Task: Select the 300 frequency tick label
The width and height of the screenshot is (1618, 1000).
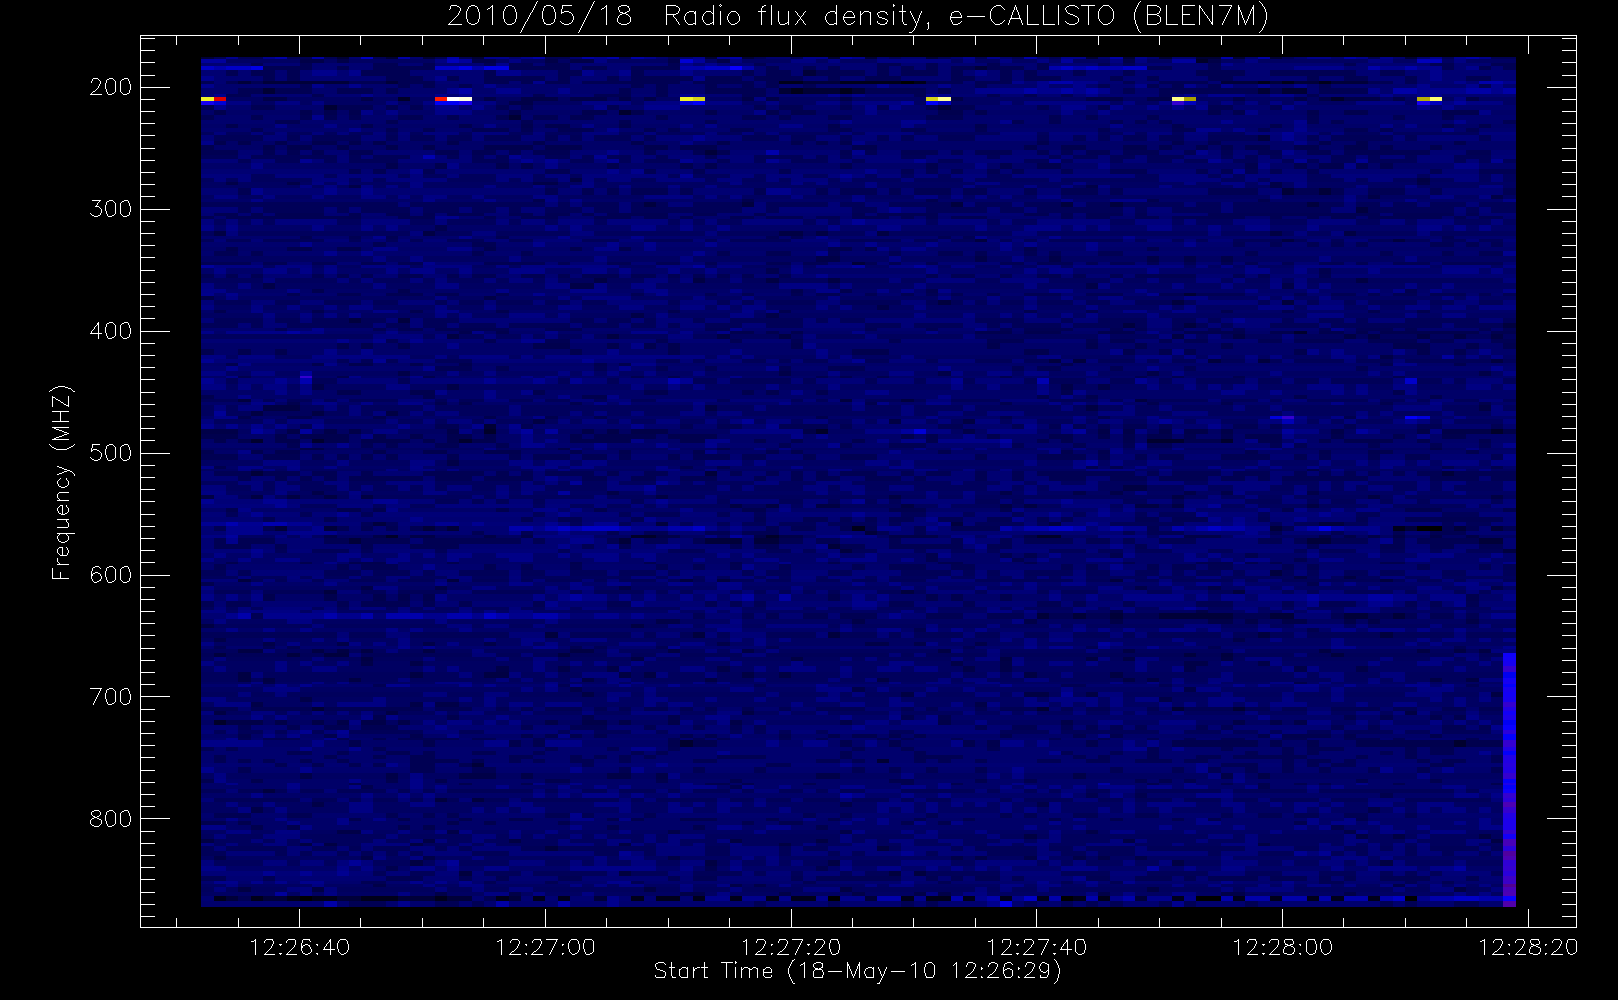Action: click(x=111, y=209)
